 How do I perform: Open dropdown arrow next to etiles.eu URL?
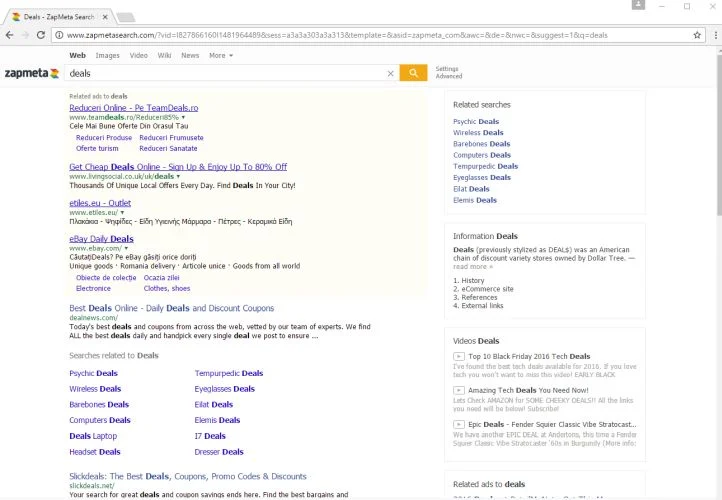[x=122, y=213]
